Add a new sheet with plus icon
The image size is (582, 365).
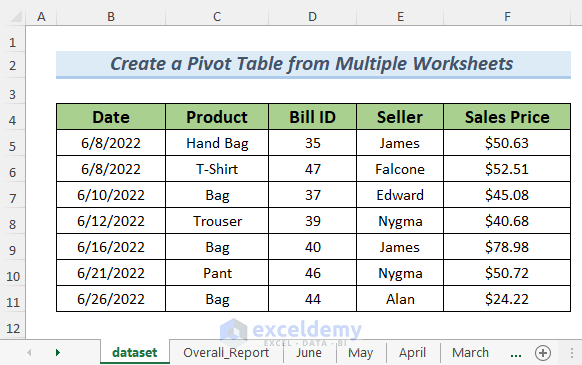543,353
